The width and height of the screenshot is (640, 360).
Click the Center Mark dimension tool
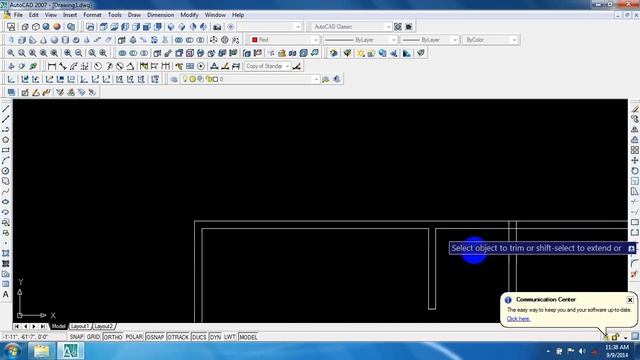coord(201,66)
